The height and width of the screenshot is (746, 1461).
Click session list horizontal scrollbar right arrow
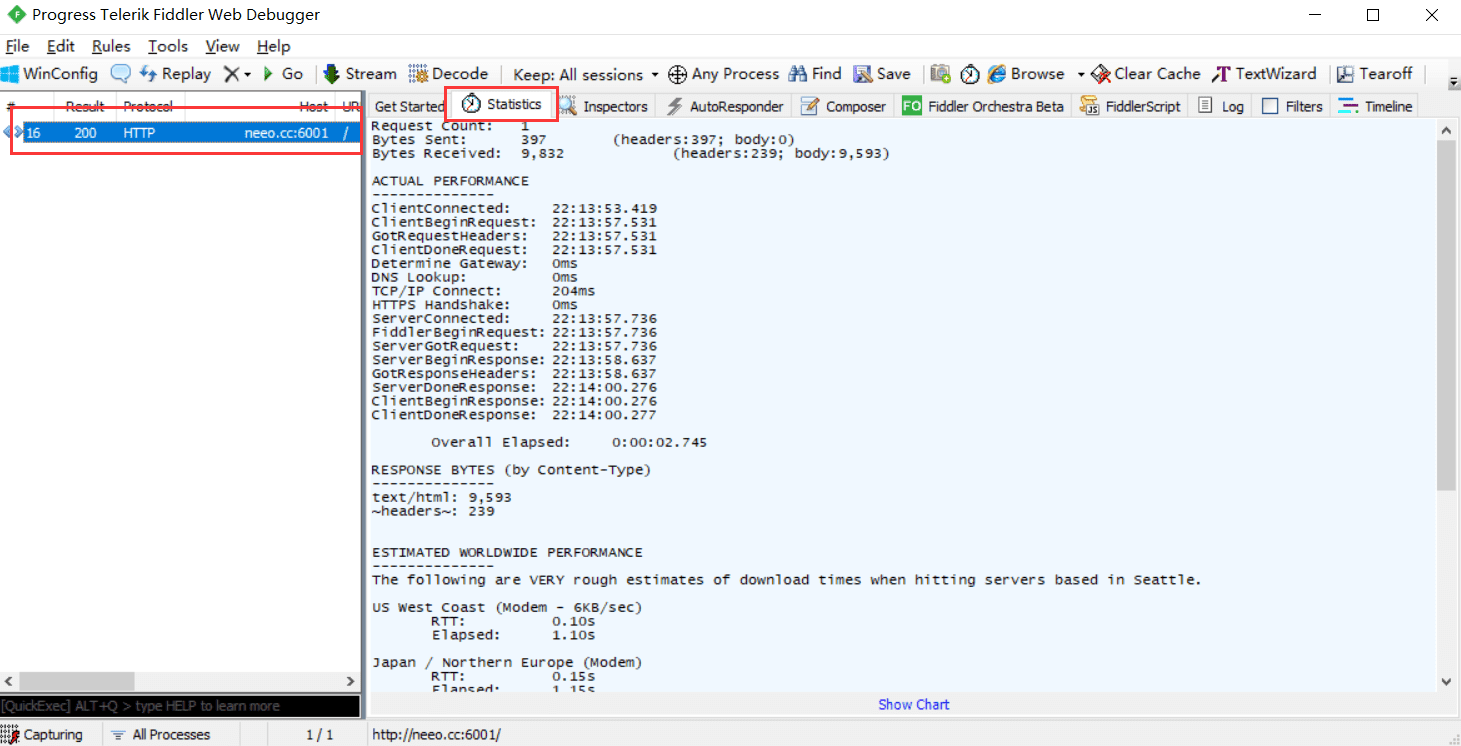[350, 681]
